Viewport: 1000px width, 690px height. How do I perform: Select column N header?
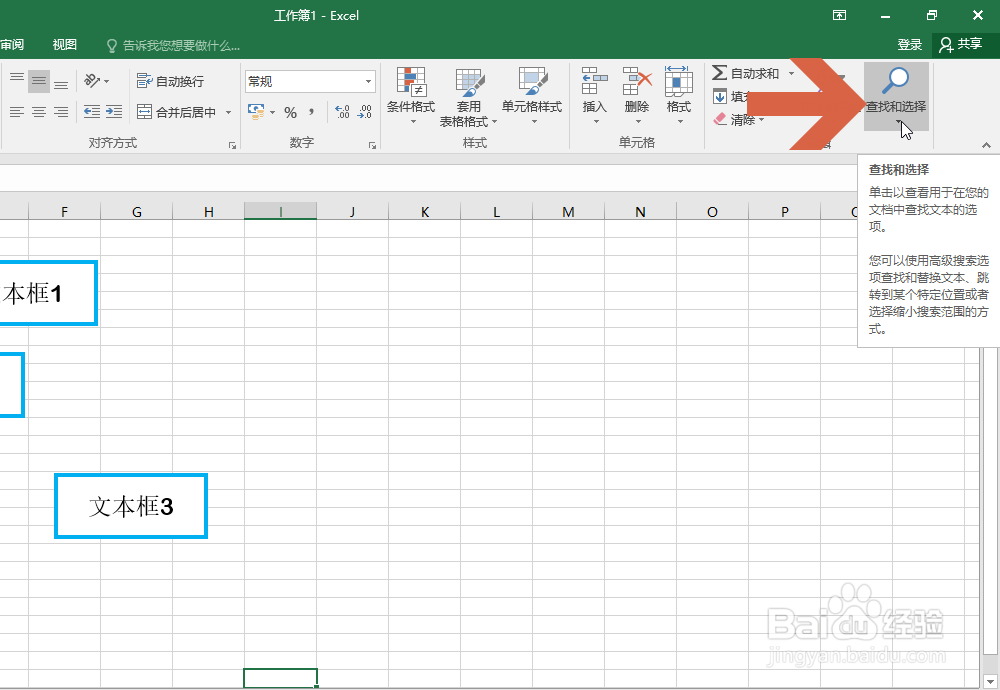click(640, 212)
